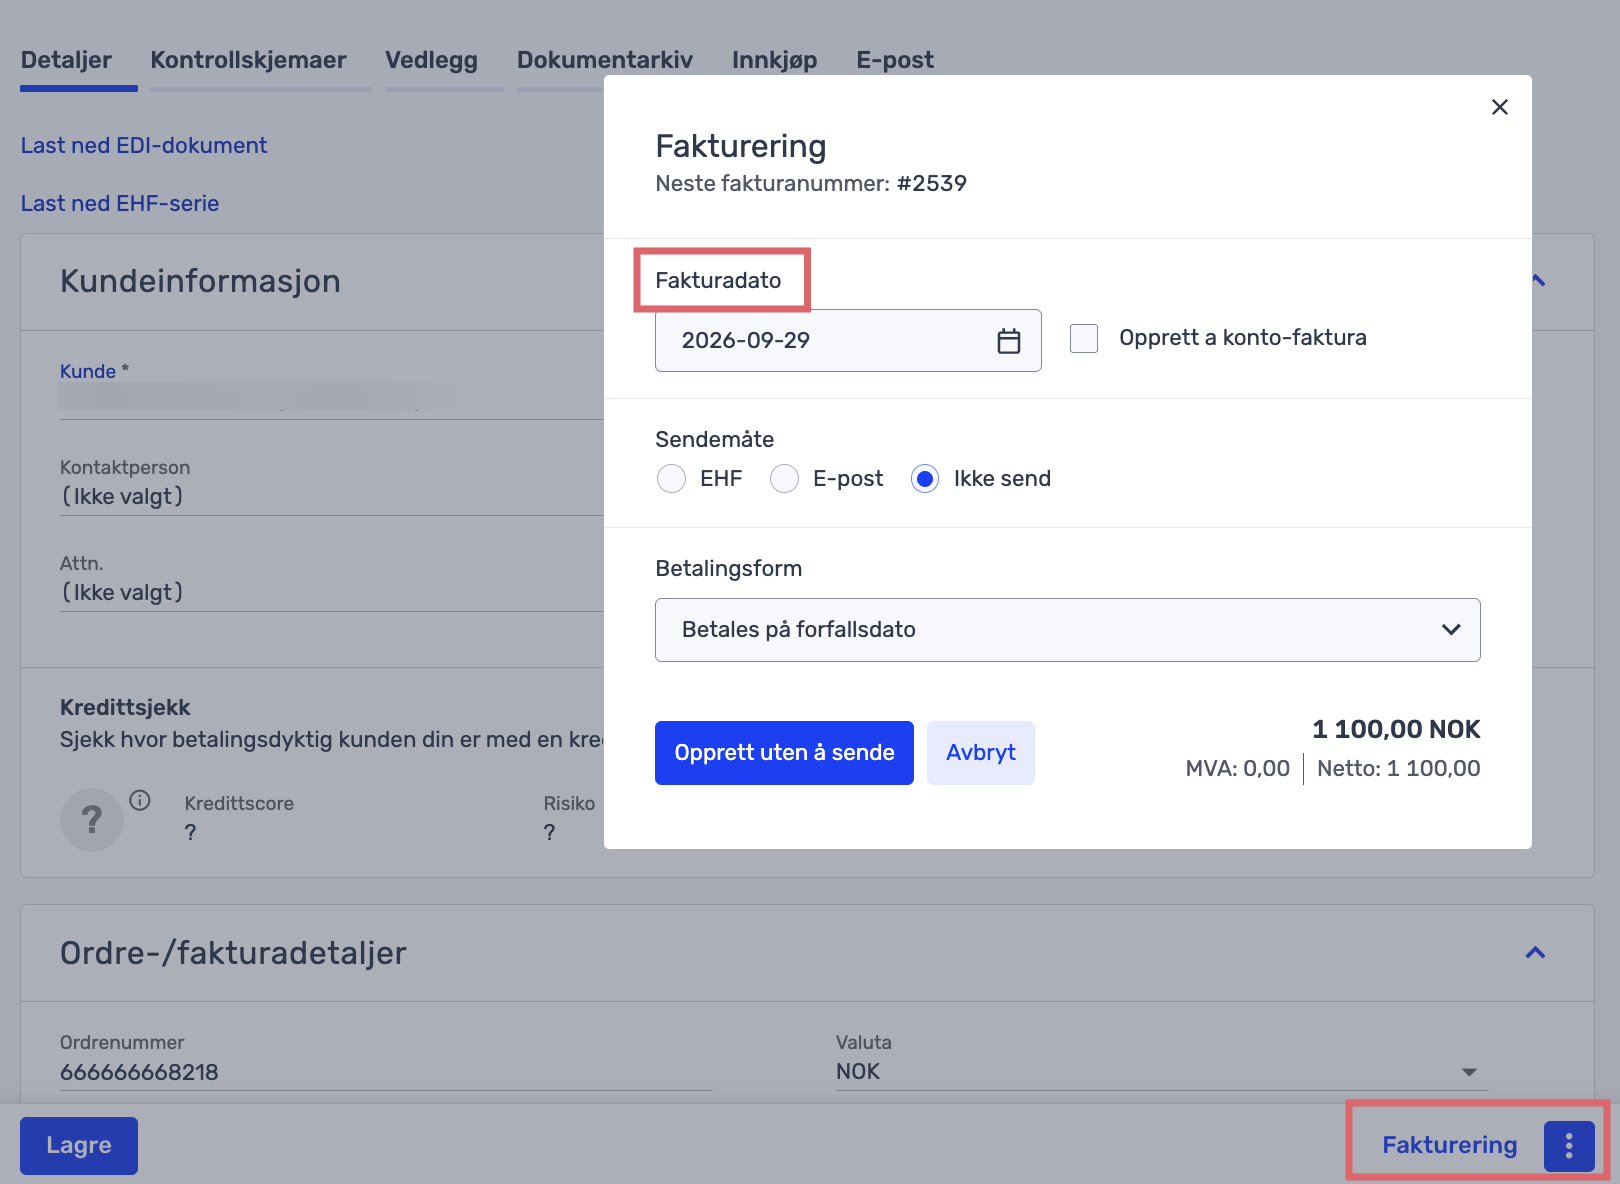Click Opprett uten å sende button

point(784,753)
